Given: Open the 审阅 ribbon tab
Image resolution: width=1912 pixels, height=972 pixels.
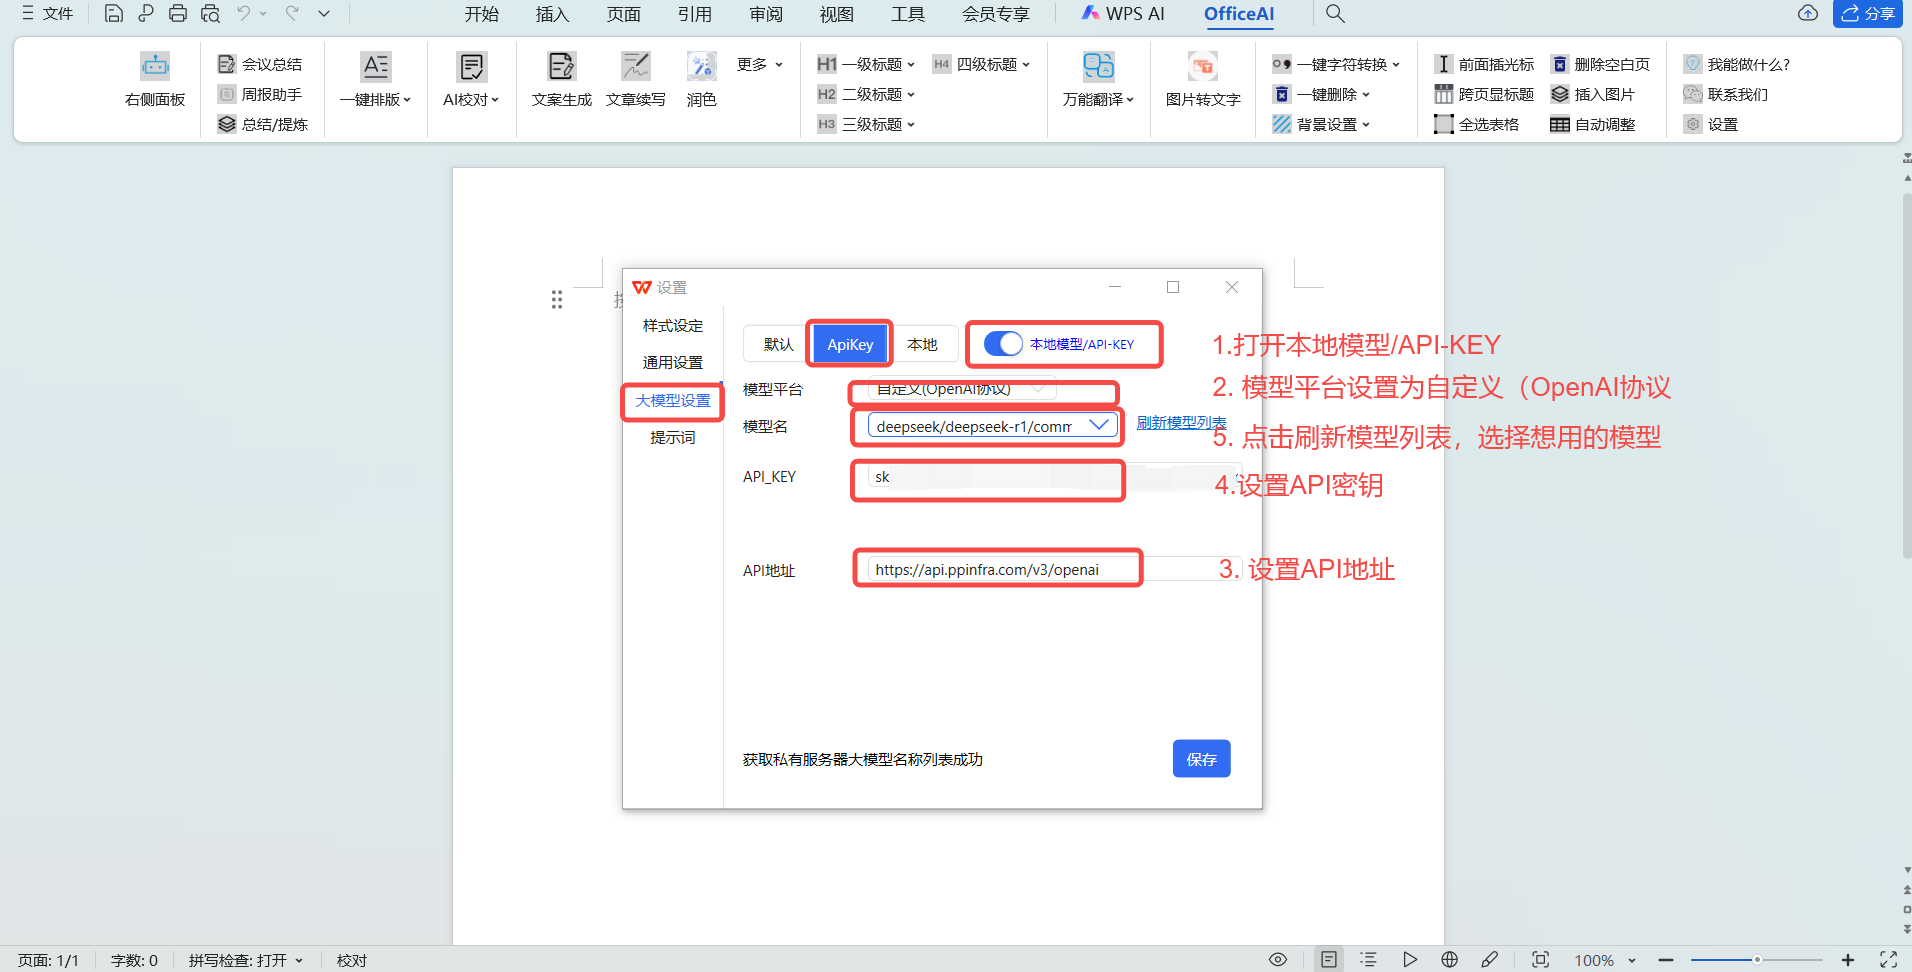Looking at the screenshot, I should point(766,14).
